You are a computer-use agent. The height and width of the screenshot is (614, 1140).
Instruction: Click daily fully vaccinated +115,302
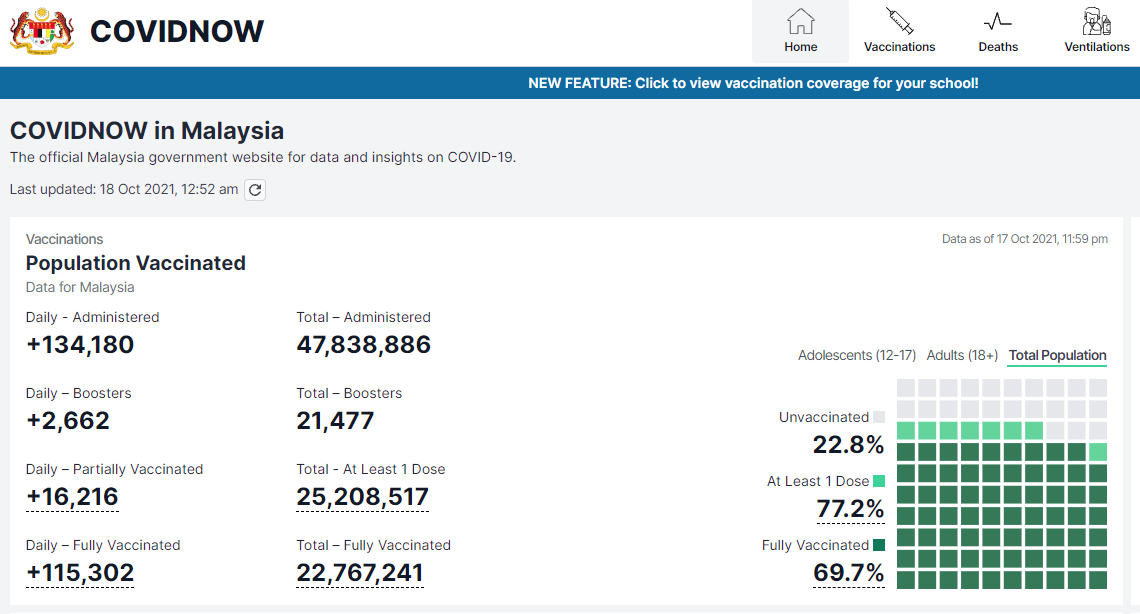coord(80,573)
